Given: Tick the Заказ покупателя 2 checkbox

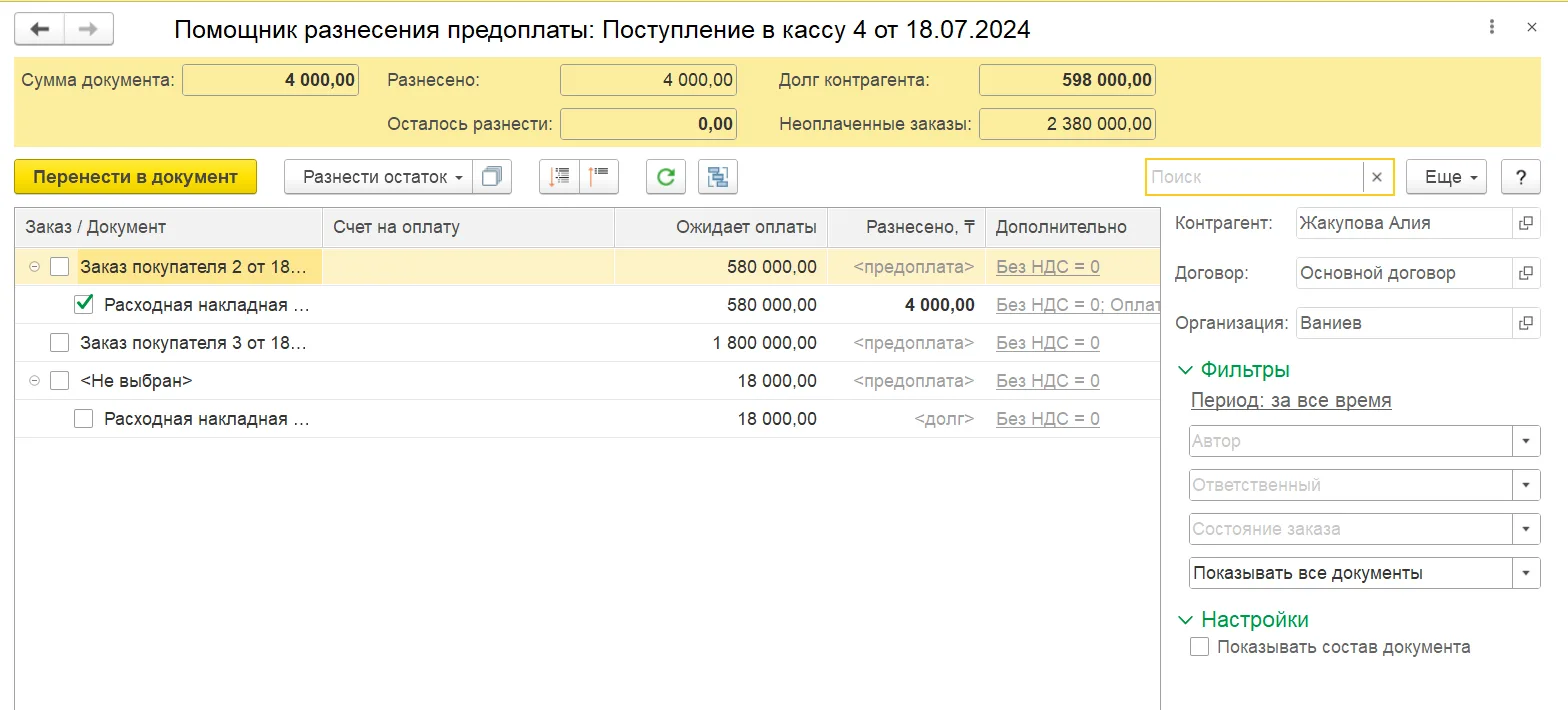Looking at the screenshot, I should pyautogui.click(x=60, y=267).
